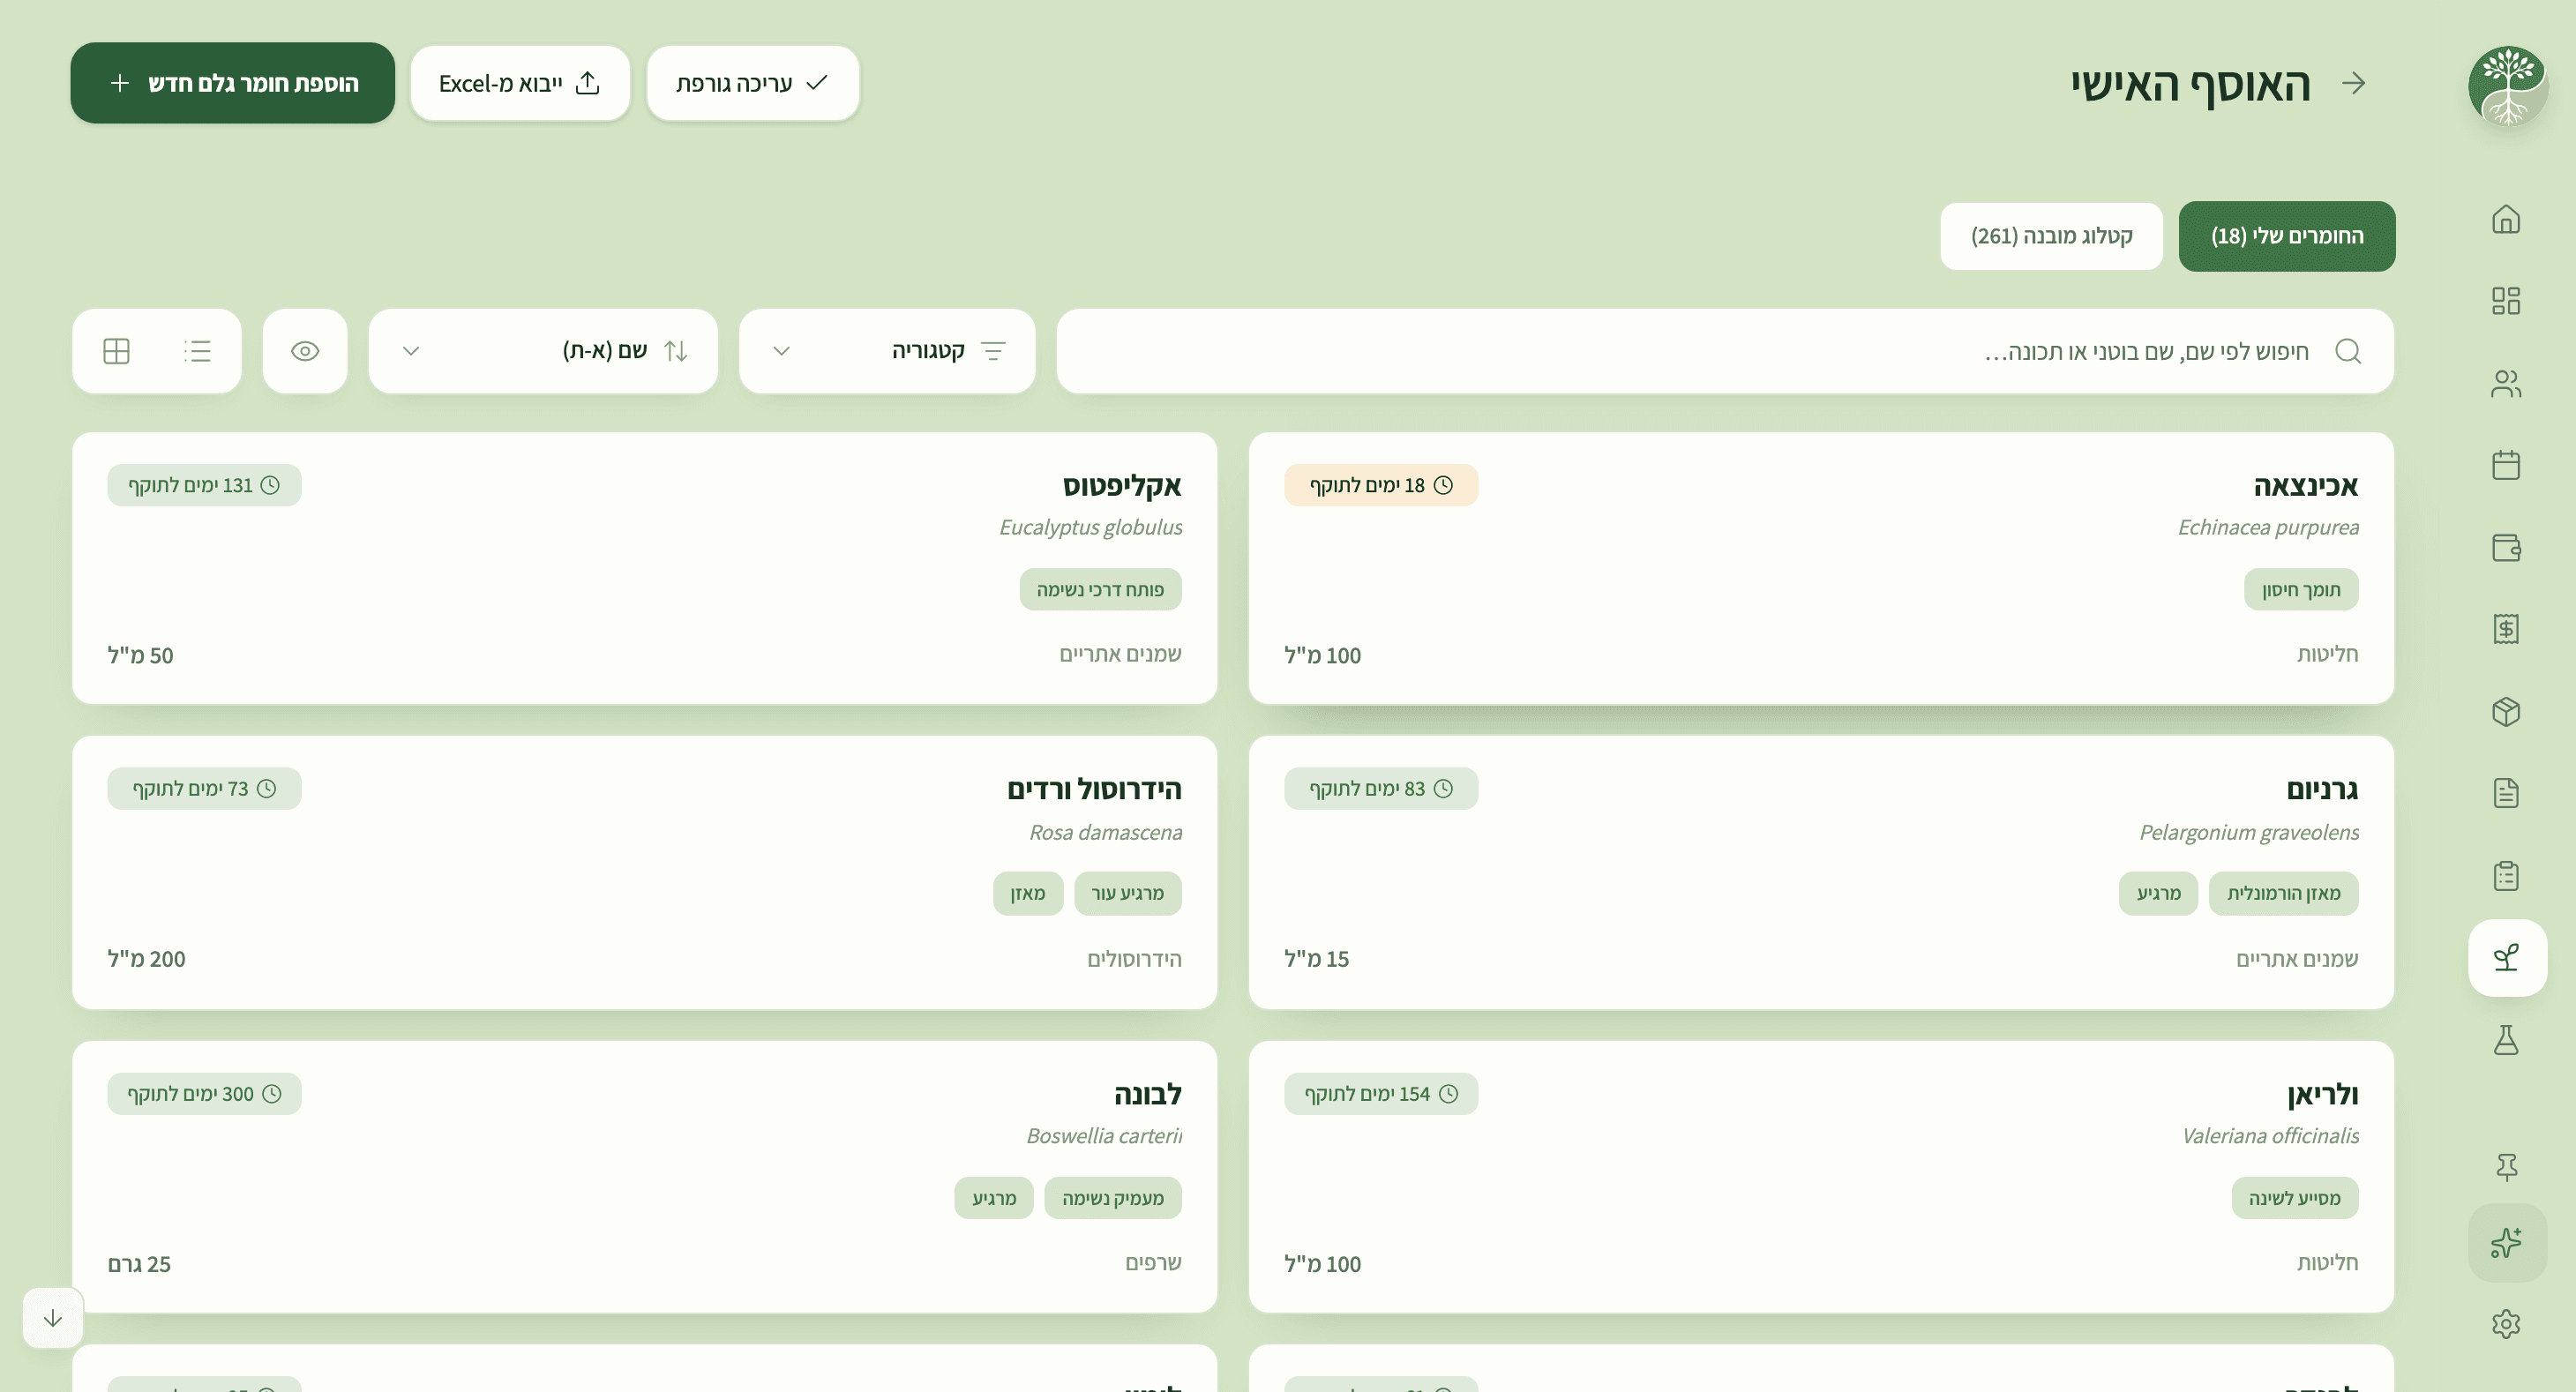The image size is (2576, 1392).
Task: Open the dashboard grid icon in sidebar
Action: coord(2505,301)
